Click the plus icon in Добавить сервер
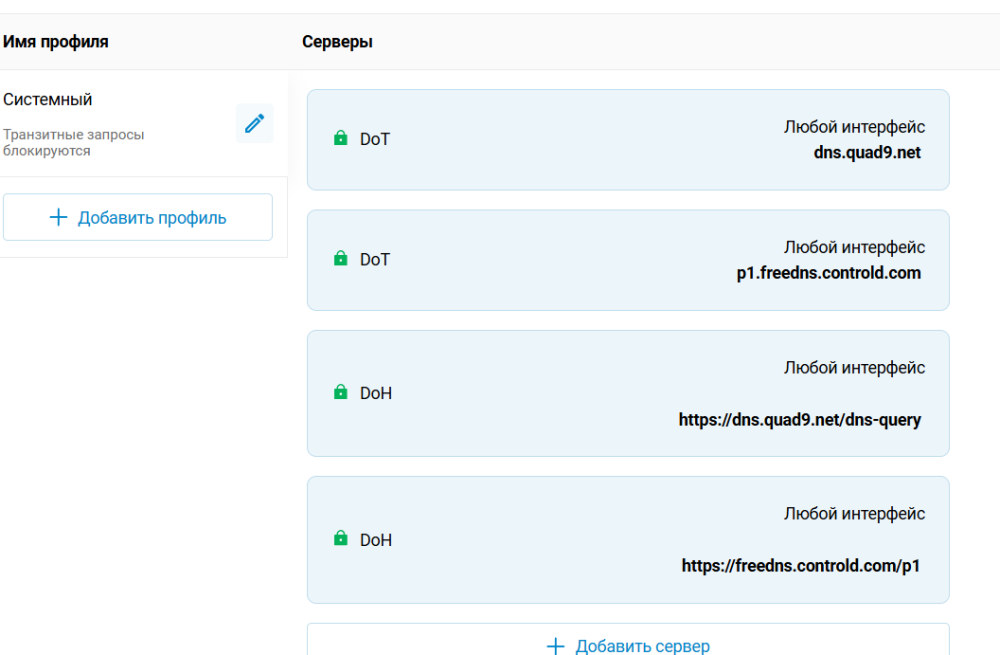1000x655 pixels. [555, 646]
